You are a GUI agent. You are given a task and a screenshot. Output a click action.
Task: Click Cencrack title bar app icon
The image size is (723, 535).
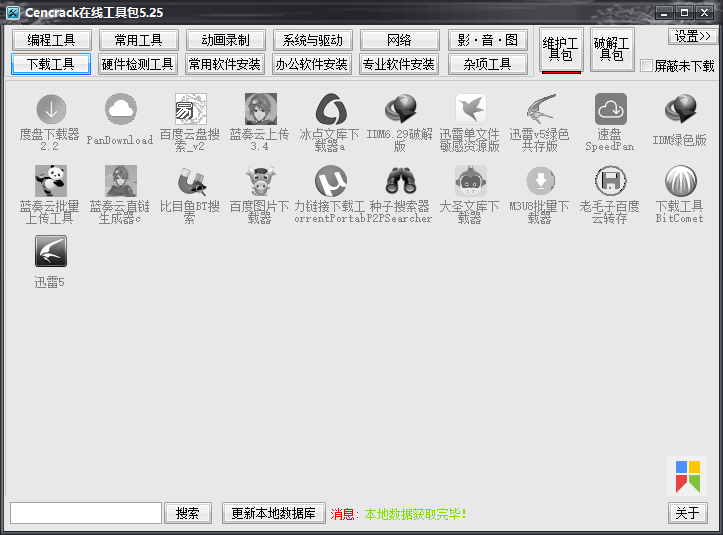(x=13, y=12)
